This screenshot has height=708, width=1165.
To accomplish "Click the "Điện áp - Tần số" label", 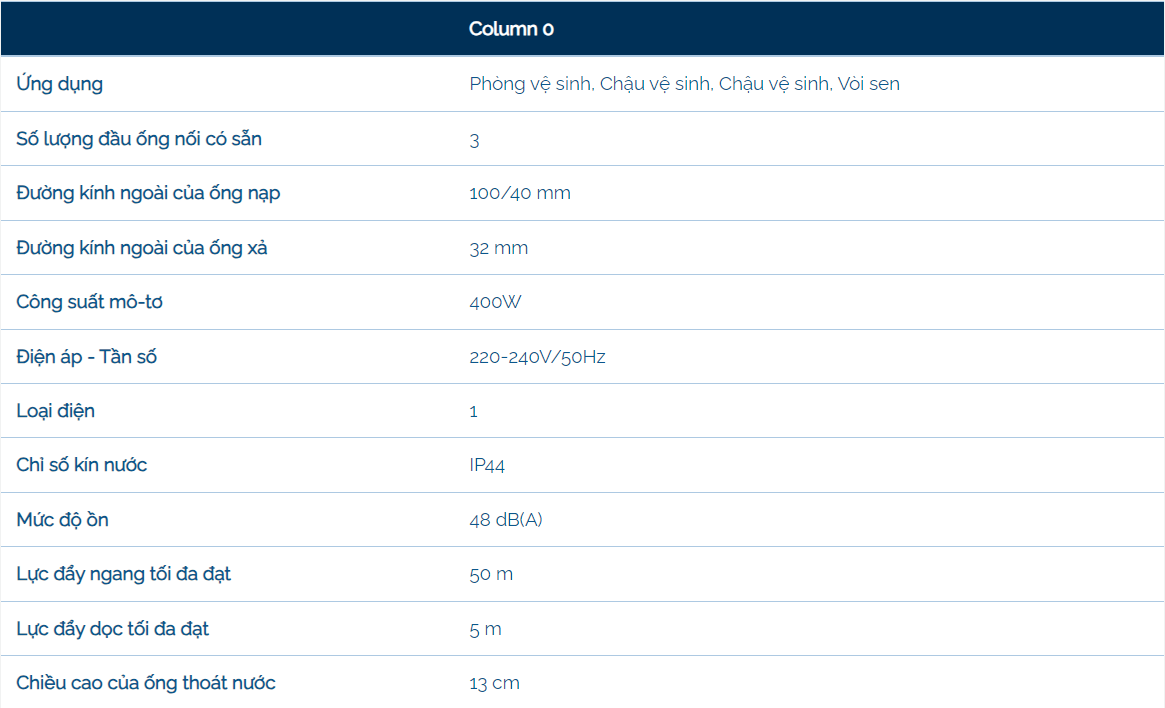I will coord(87,357).
